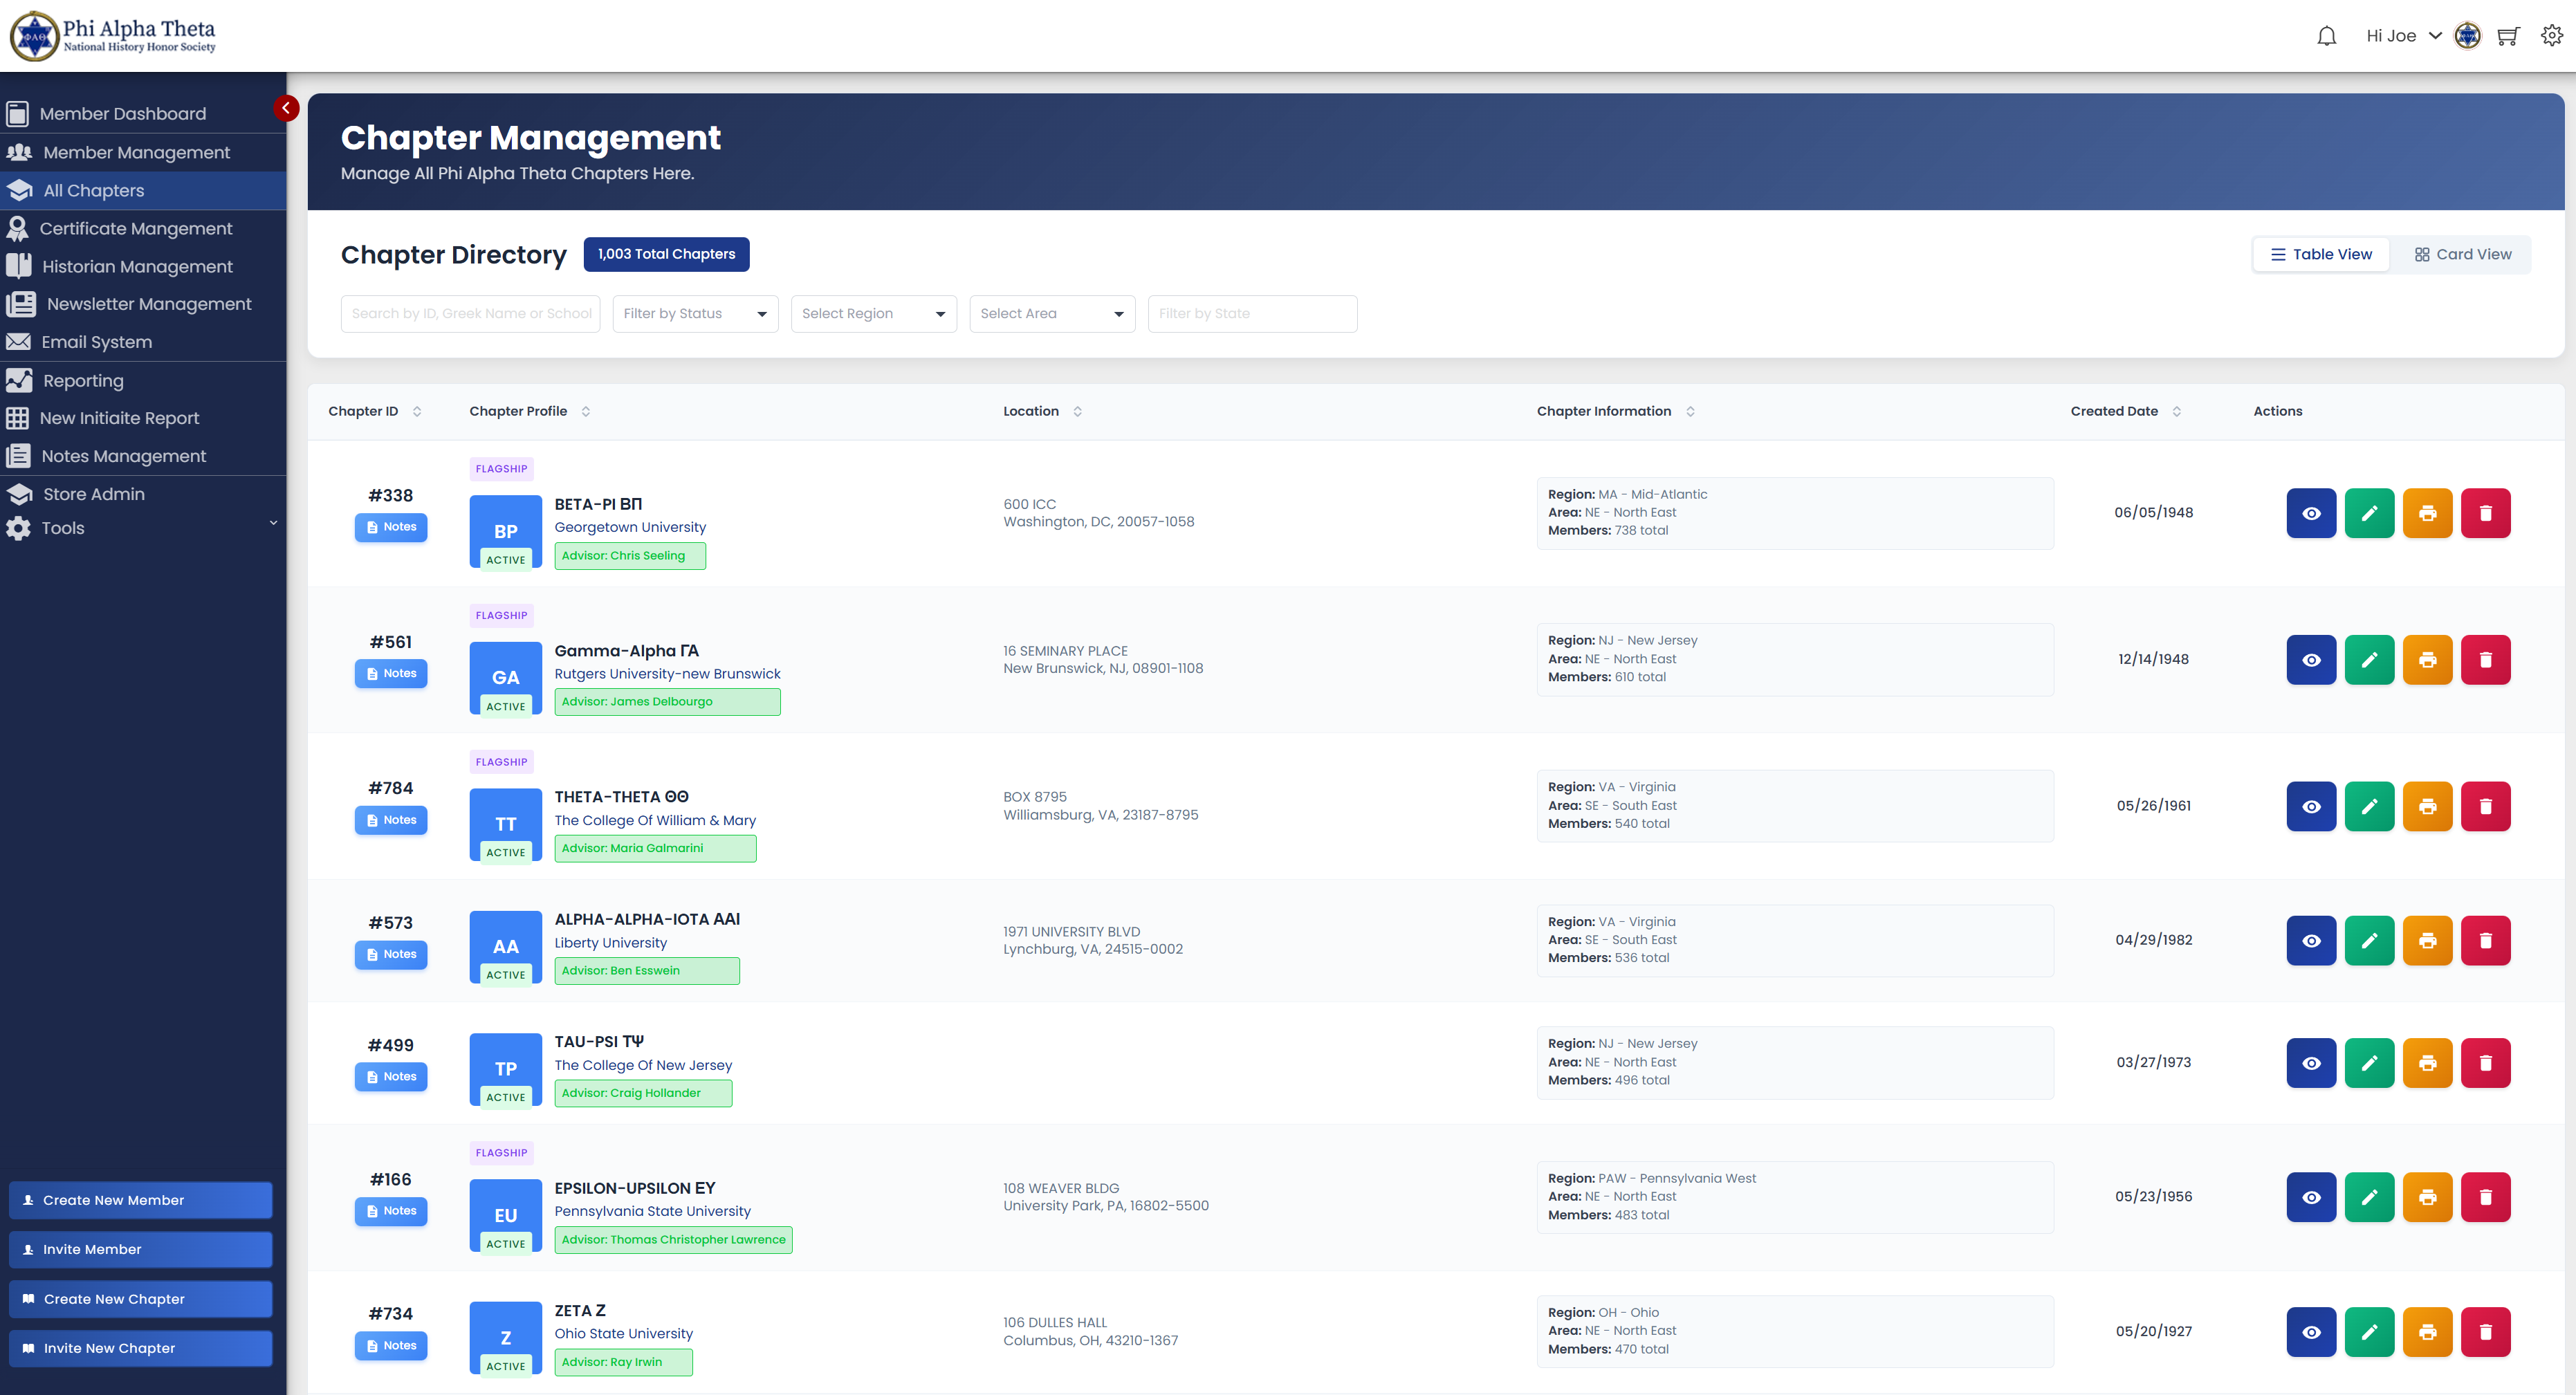Select Table View mode

tap(2320, 254)
